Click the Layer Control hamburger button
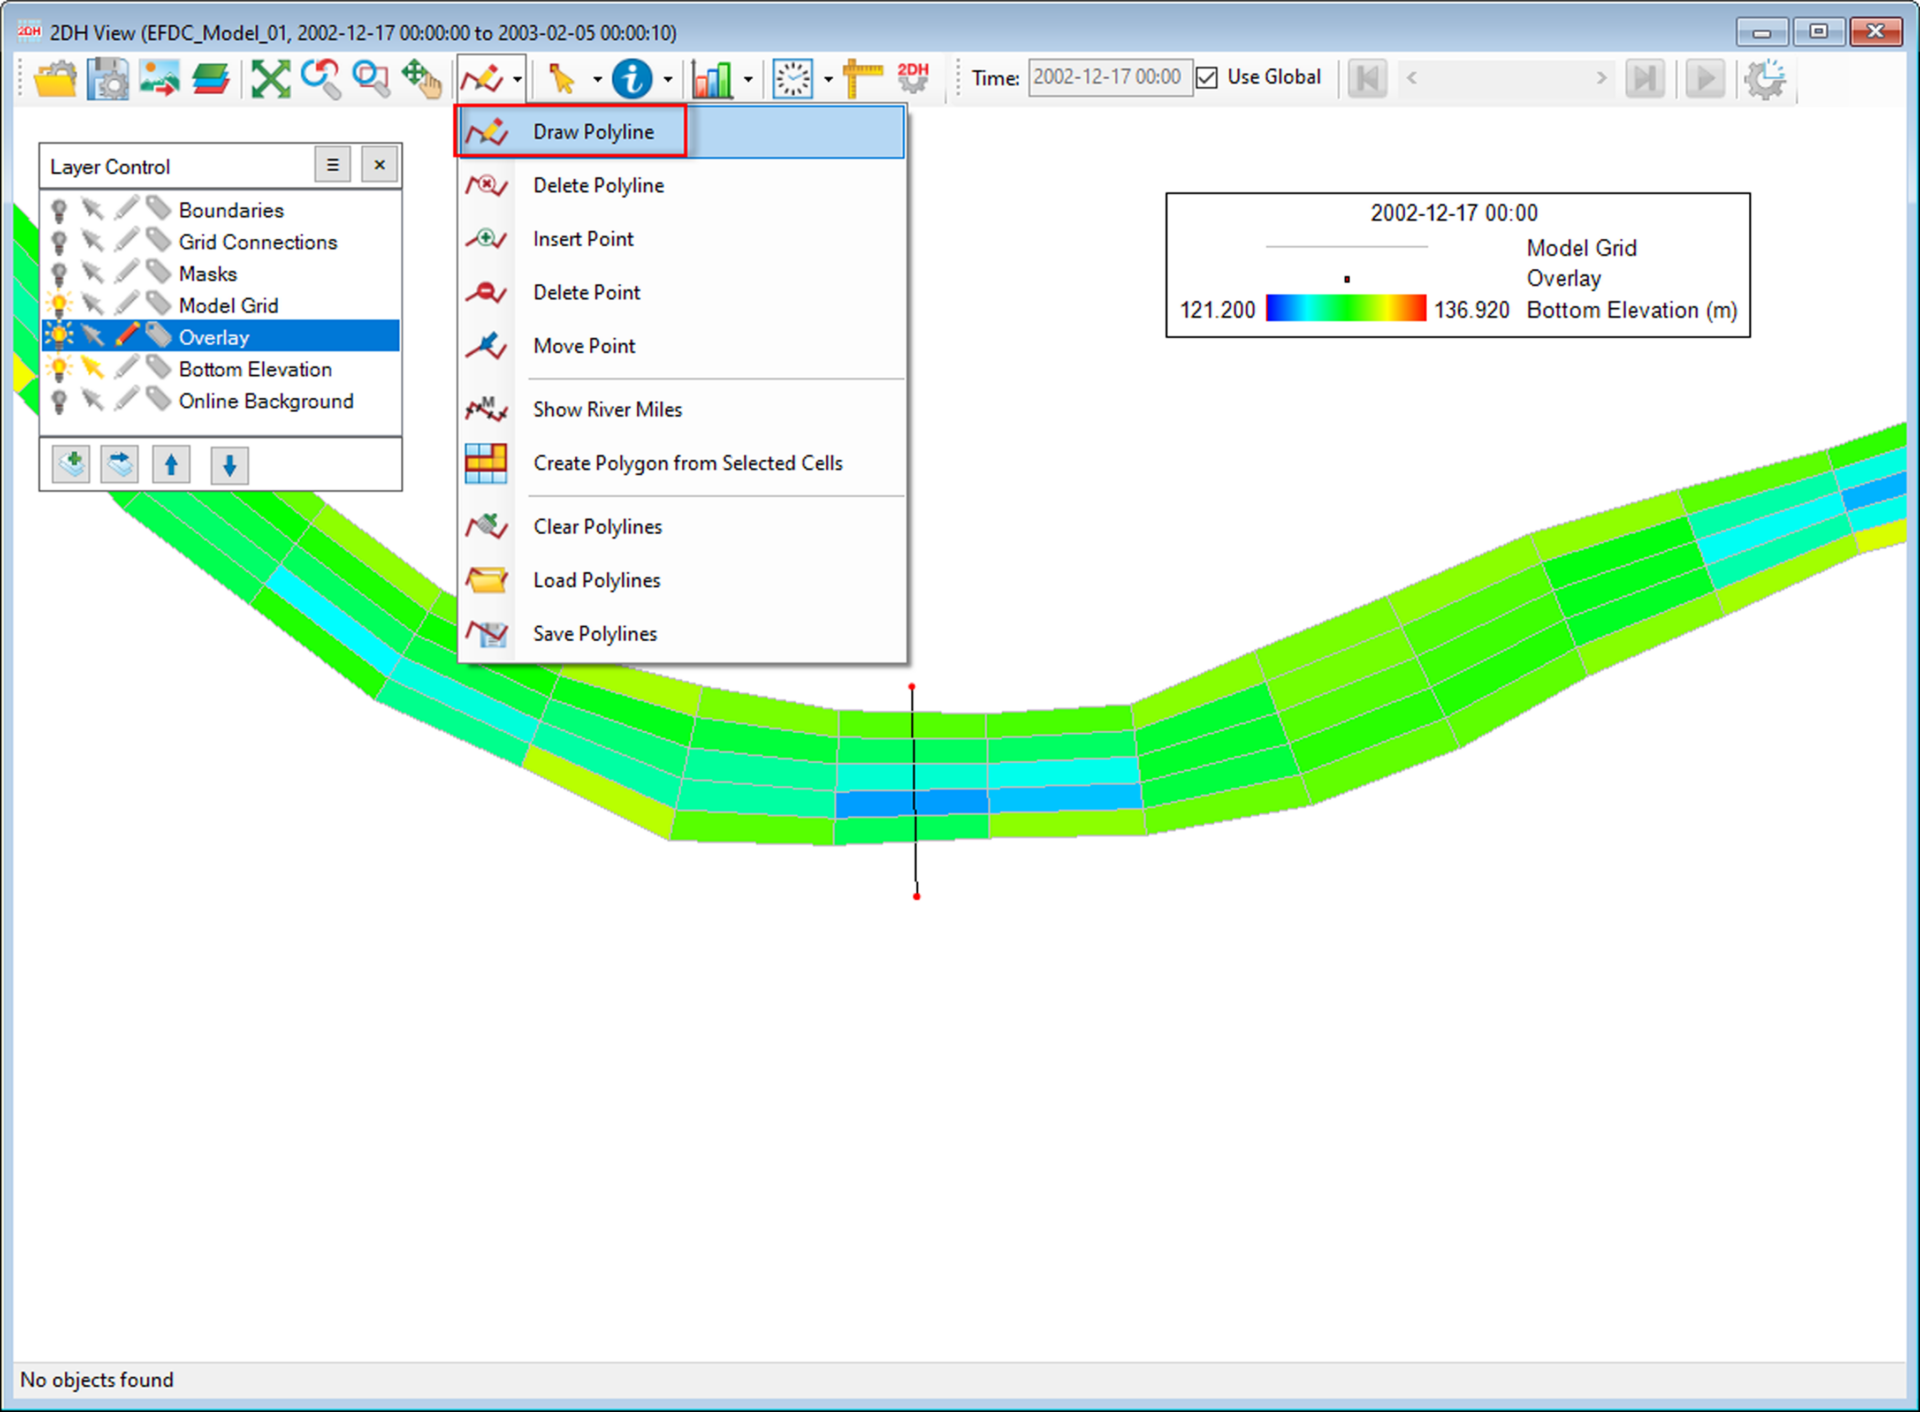 coord(332,164)
